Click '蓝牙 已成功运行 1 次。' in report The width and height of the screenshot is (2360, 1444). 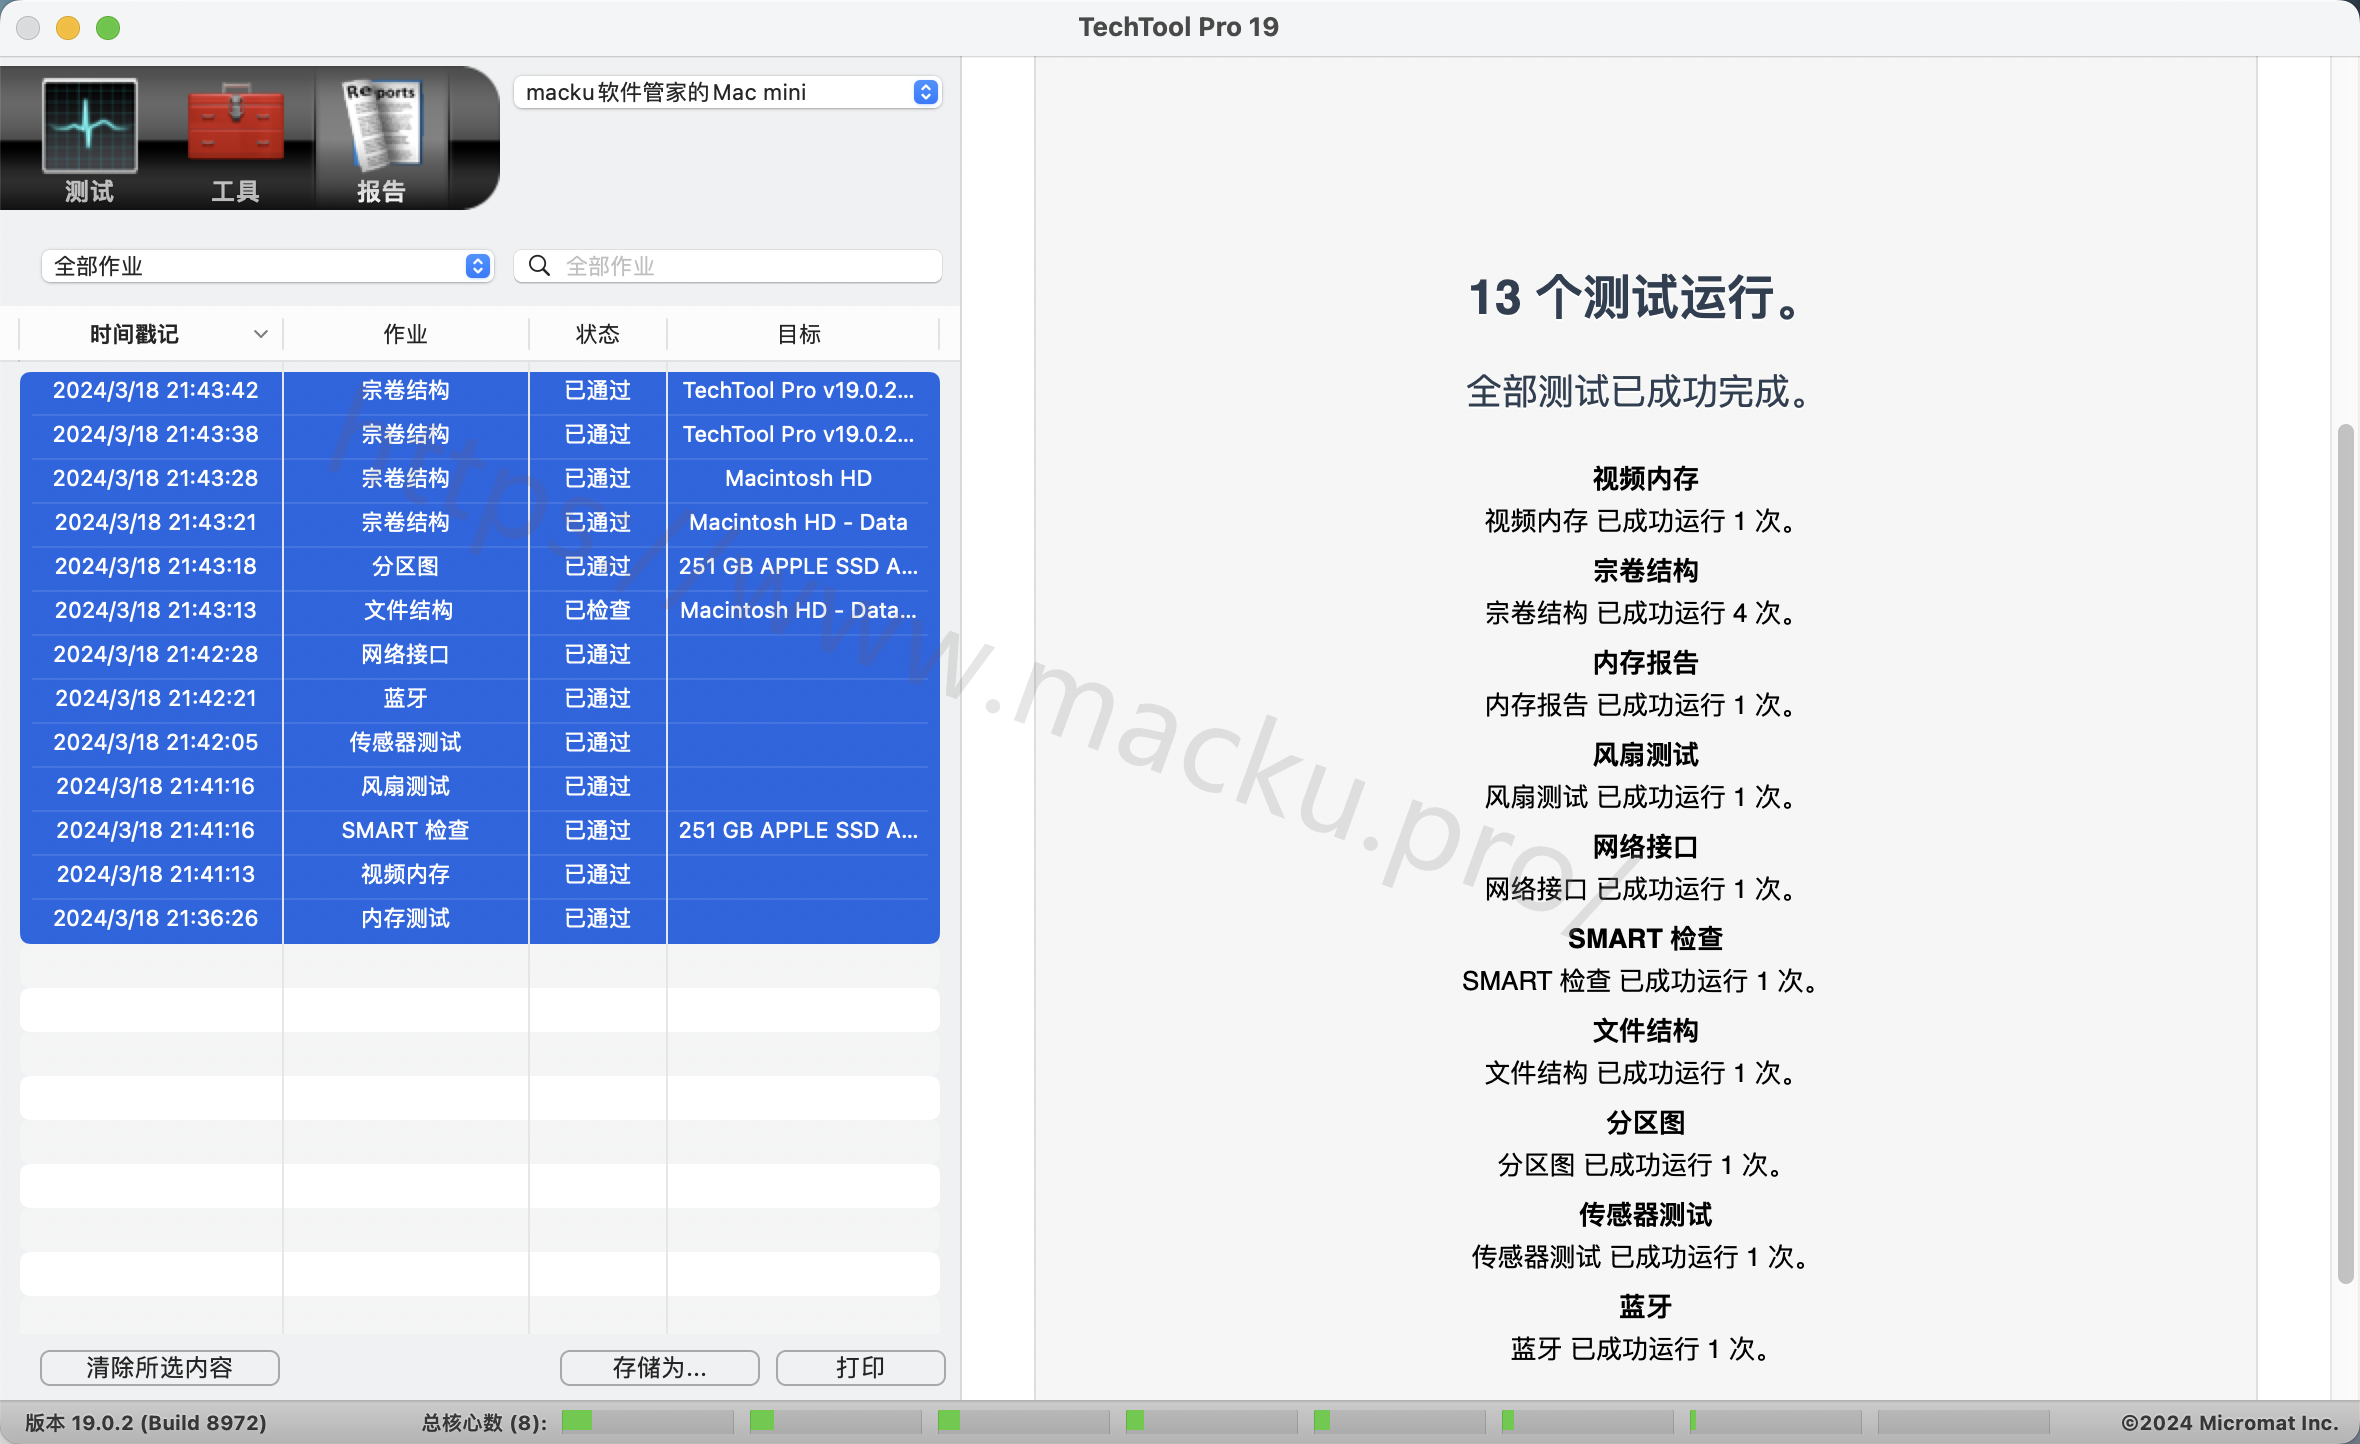point(1640,1349)
